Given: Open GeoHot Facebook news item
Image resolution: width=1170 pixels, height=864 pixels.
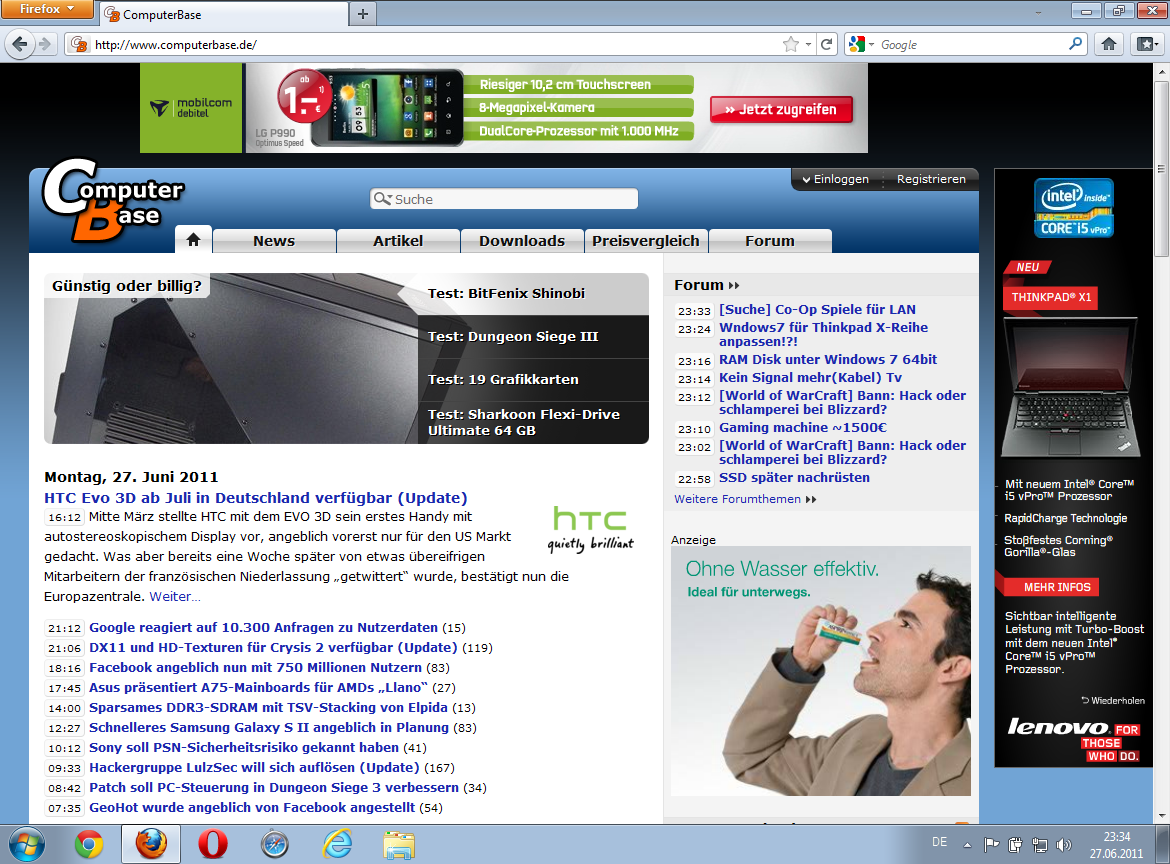Looking at the screenshot, I should (252, 807).
